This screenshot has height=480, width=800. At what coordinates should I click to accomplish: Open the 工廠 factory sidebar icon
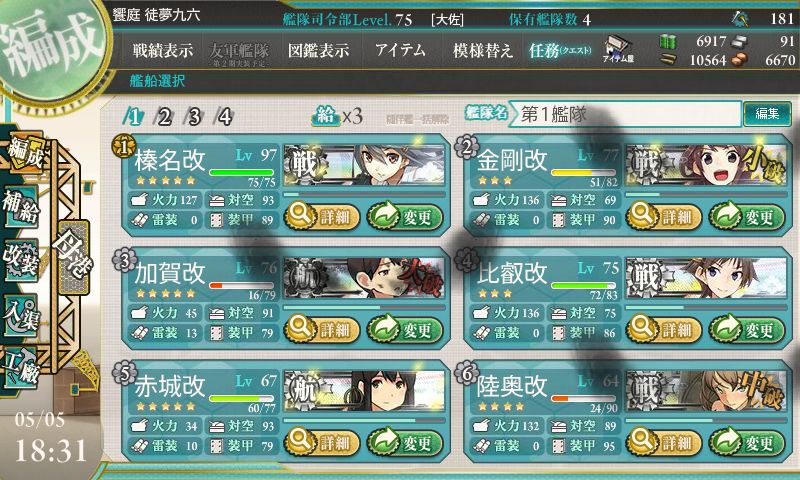[21, 367]
